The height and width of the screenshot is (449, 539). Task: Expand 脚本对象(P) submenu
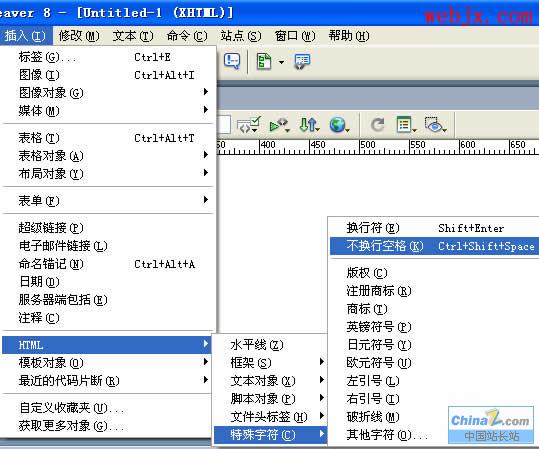coord(270,399)
